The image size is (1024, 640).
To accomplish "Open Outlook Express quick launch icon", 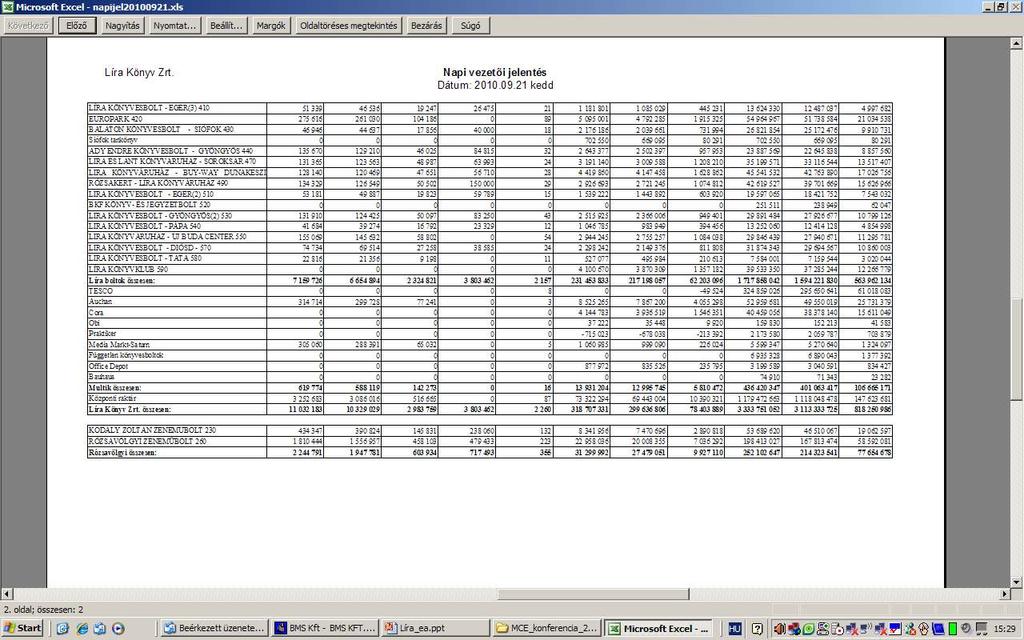I will point(100,628).
